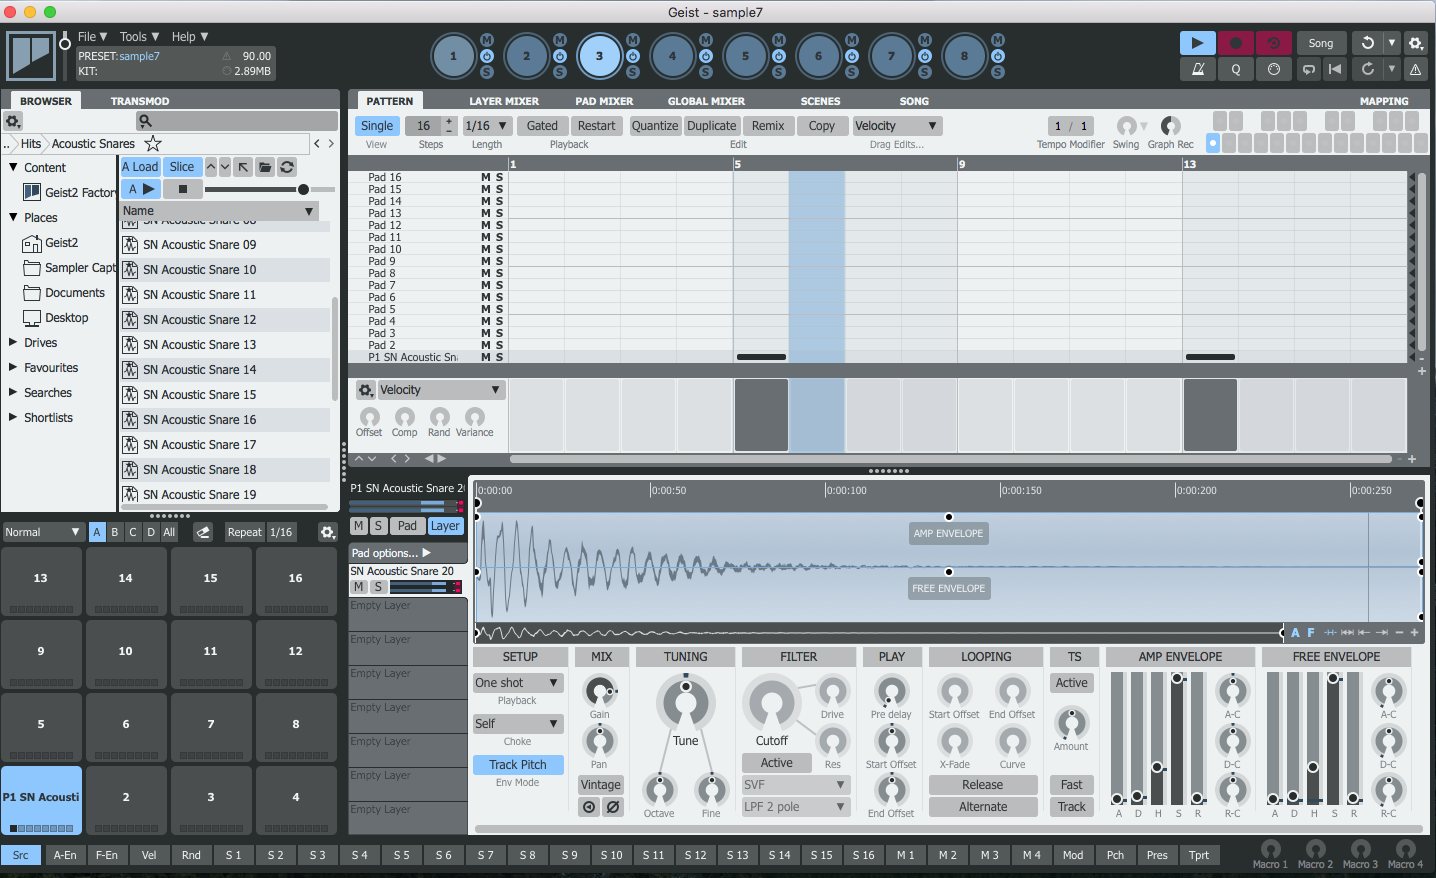Viewport: 1436px width, 878px height.
Task: Click the Record button in the transport
Action: coord(1235,43)
